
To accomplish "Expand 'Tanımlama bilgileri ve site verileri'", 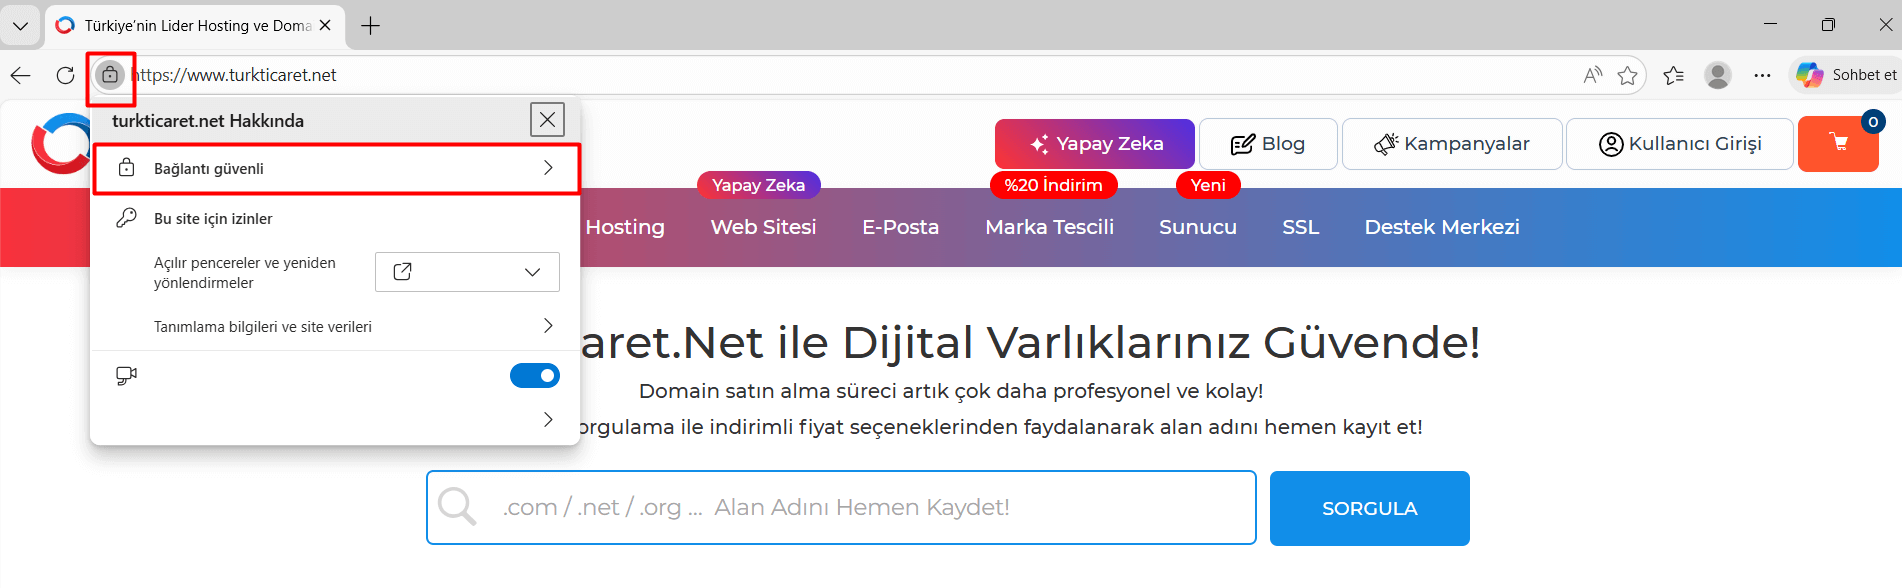I will 336,326.
